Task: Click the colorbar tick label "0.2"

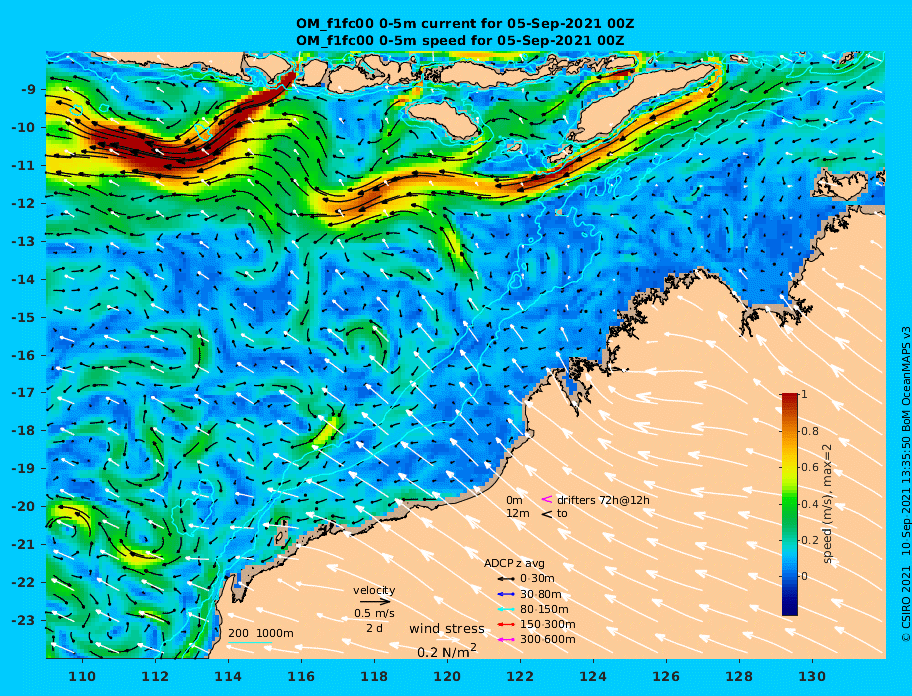Action: point(810,540)
